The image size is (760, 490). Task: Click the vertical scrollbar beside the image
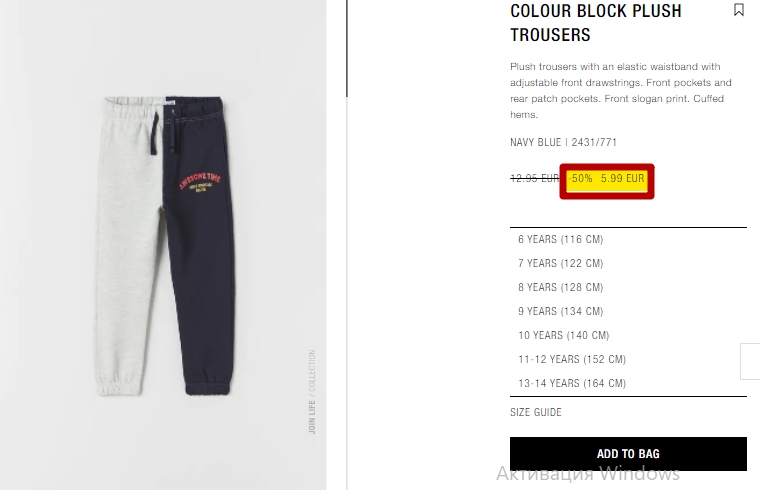pyautogui.click(x=347, y=48)
